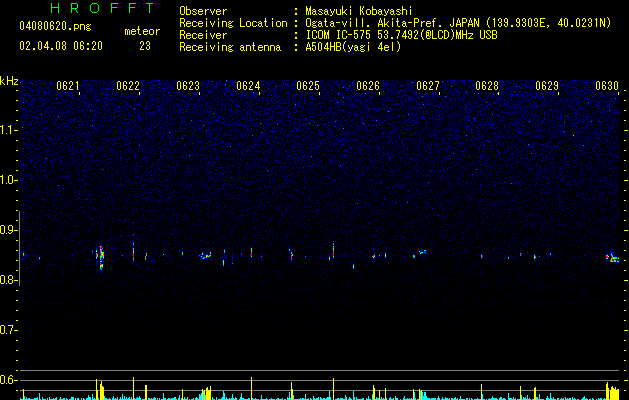This screenshot has height=400, width=629.
Task: Click location text Ogata-vill. Akita-Pref. JAPAN
Action: coord(394,23)
